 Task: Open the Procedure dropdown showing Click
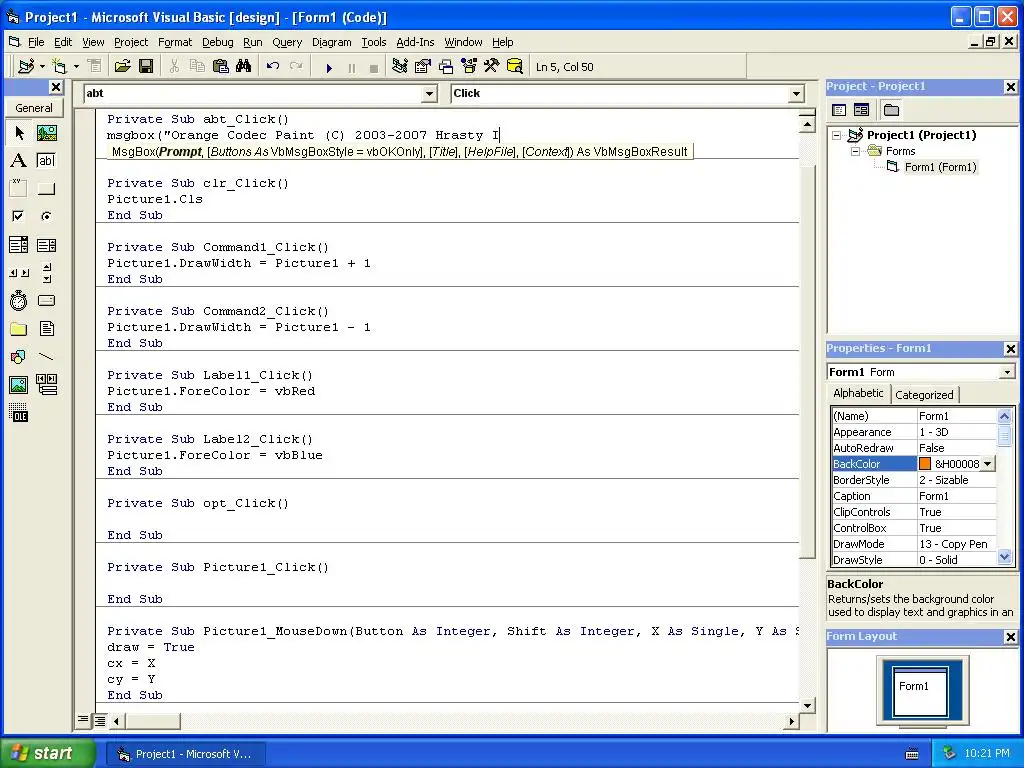pos(796,93)
